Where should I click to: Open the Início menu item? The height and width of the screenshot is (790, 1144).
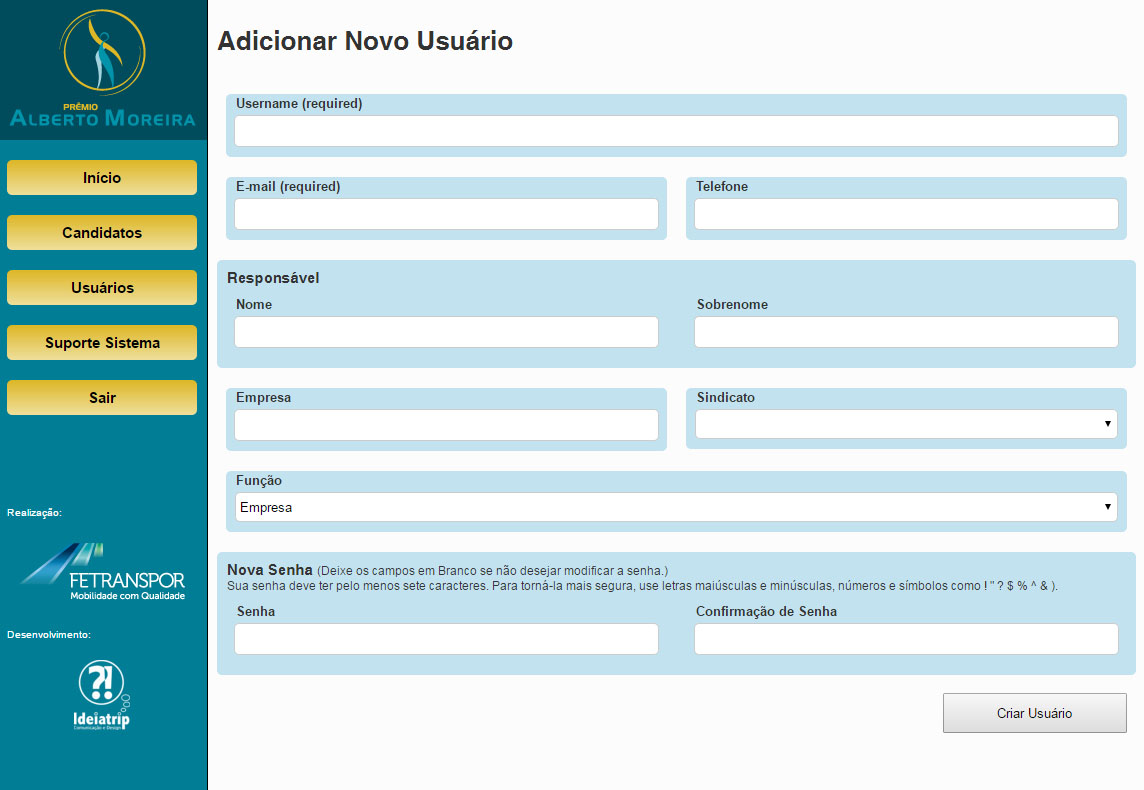[x=102, y=178]
